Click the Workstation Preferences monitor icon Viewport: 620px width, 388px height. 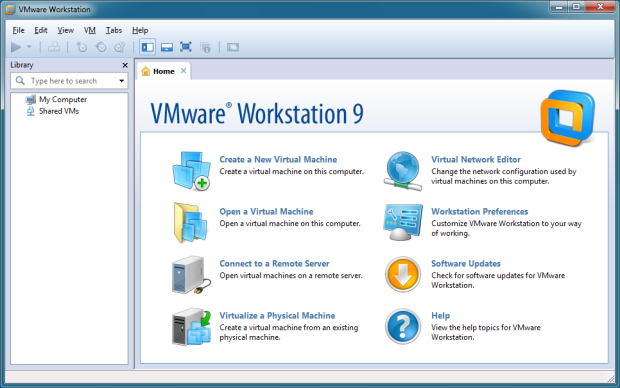tap(403, 222)
